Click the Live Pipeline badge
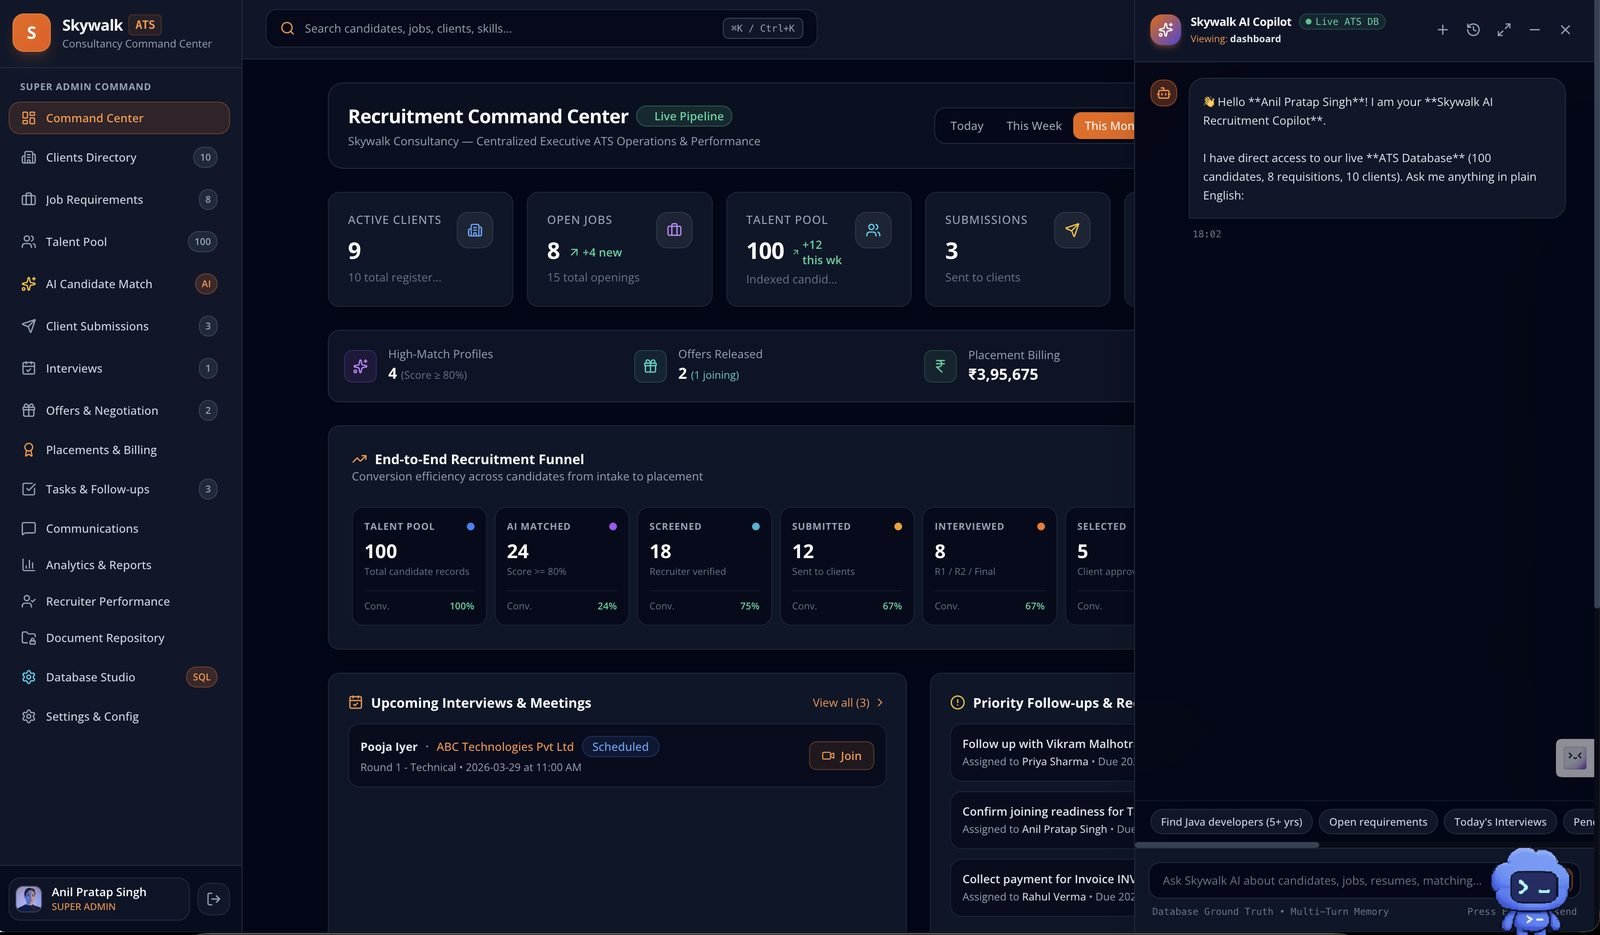Viewport: 1600px width, 935px height. [x=685, y=116]
